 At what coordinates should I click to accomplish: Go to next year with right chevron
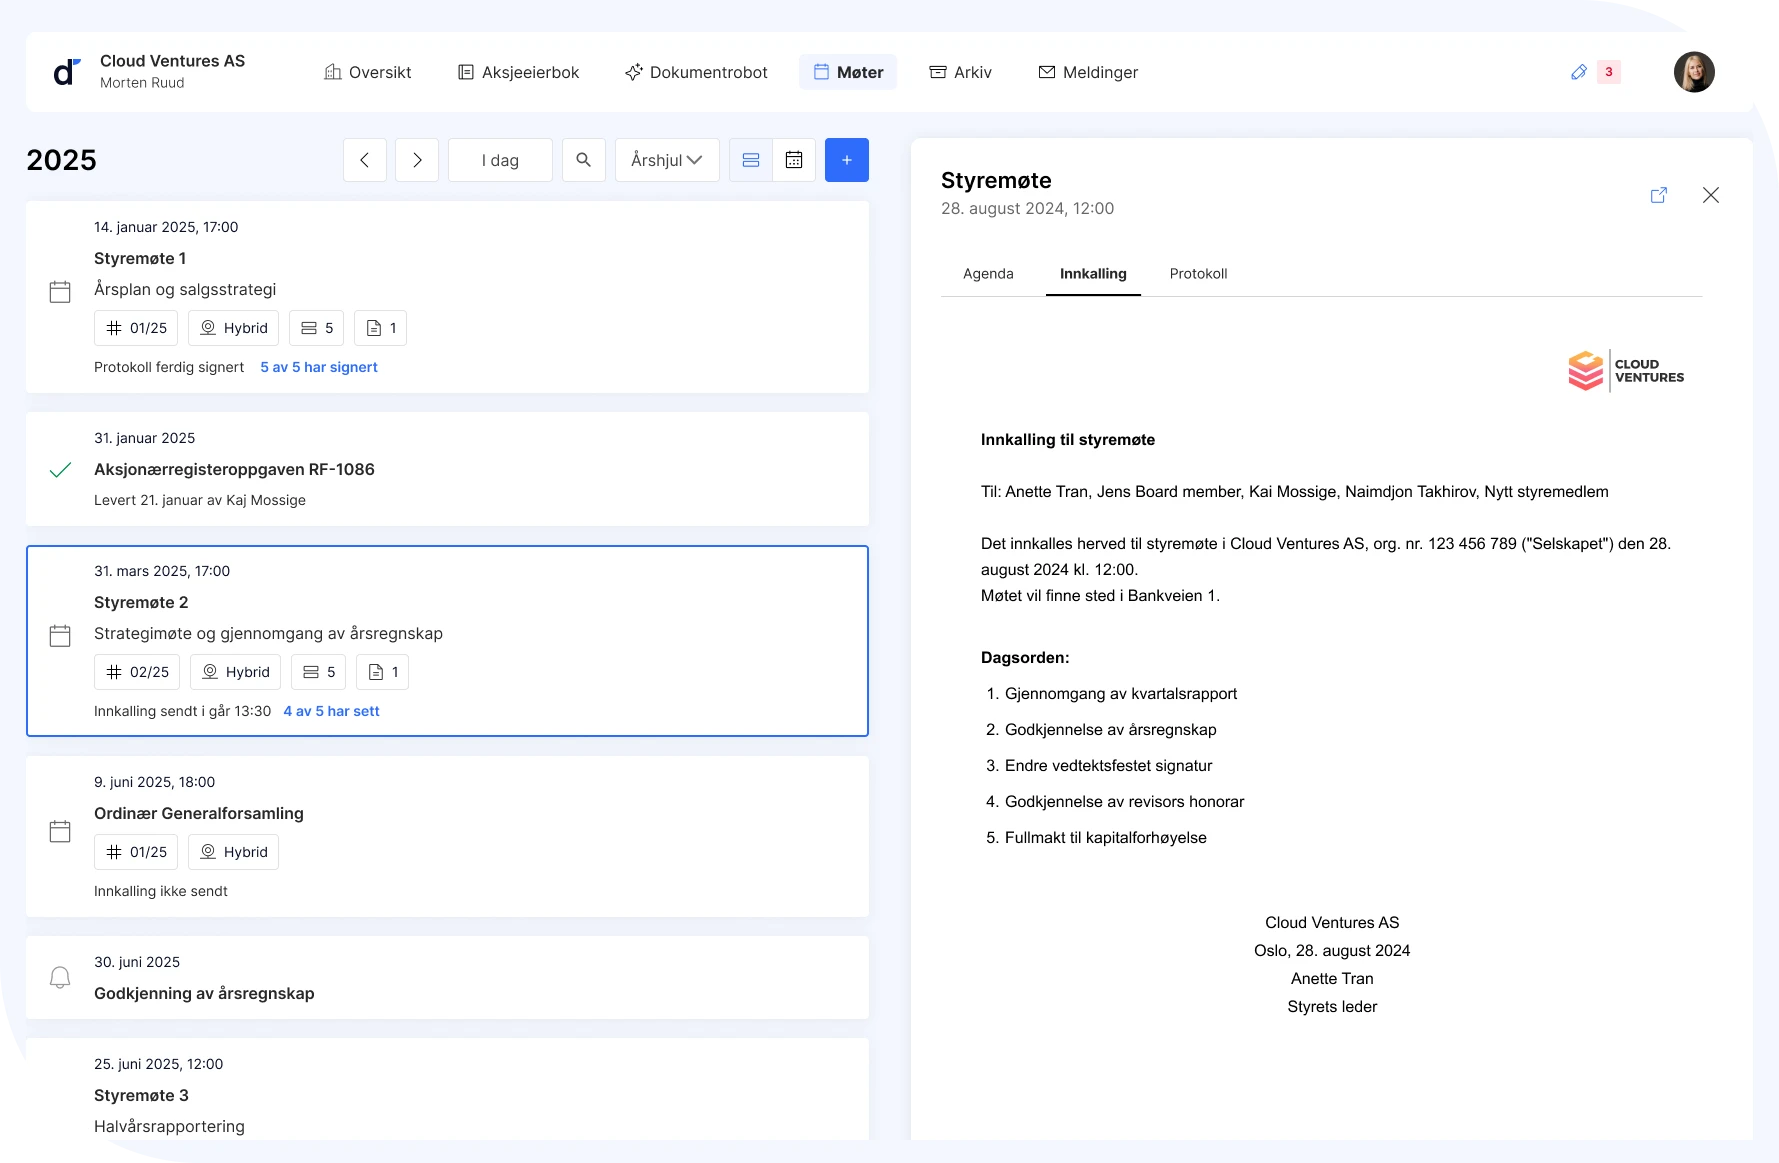point(417,160)
